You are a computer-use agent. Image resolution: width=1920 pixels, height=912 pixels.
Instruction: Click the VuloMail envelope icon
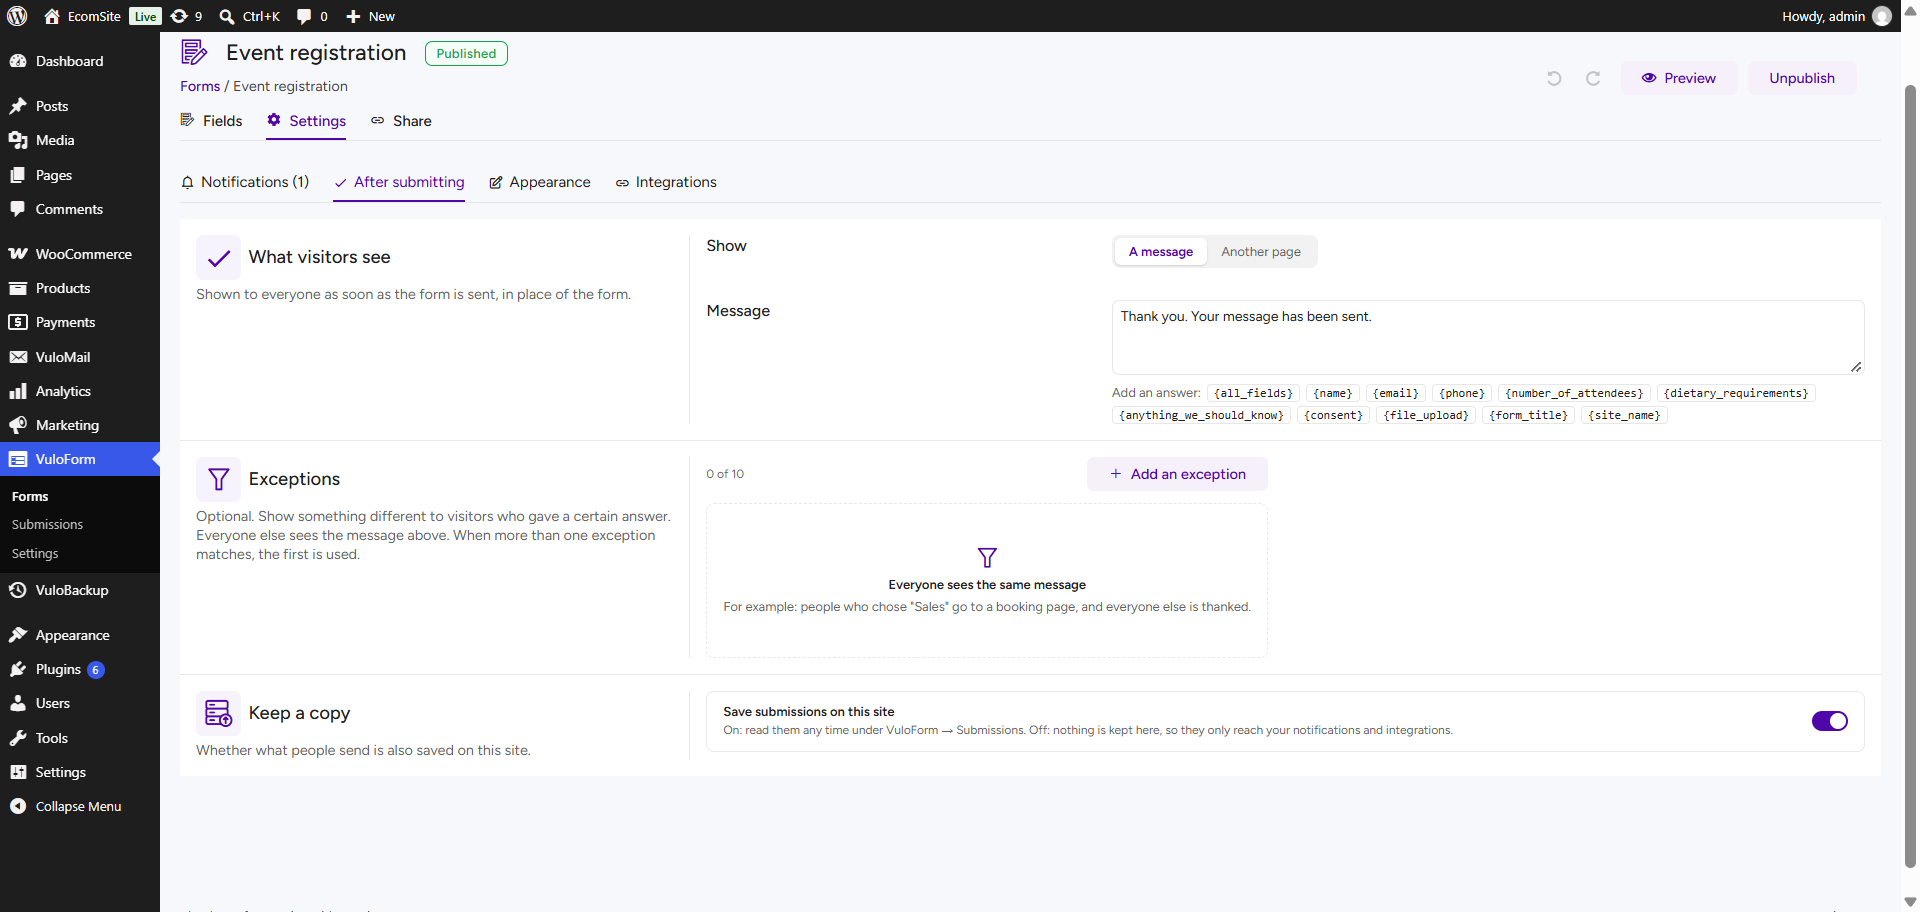tap(18, 357)
